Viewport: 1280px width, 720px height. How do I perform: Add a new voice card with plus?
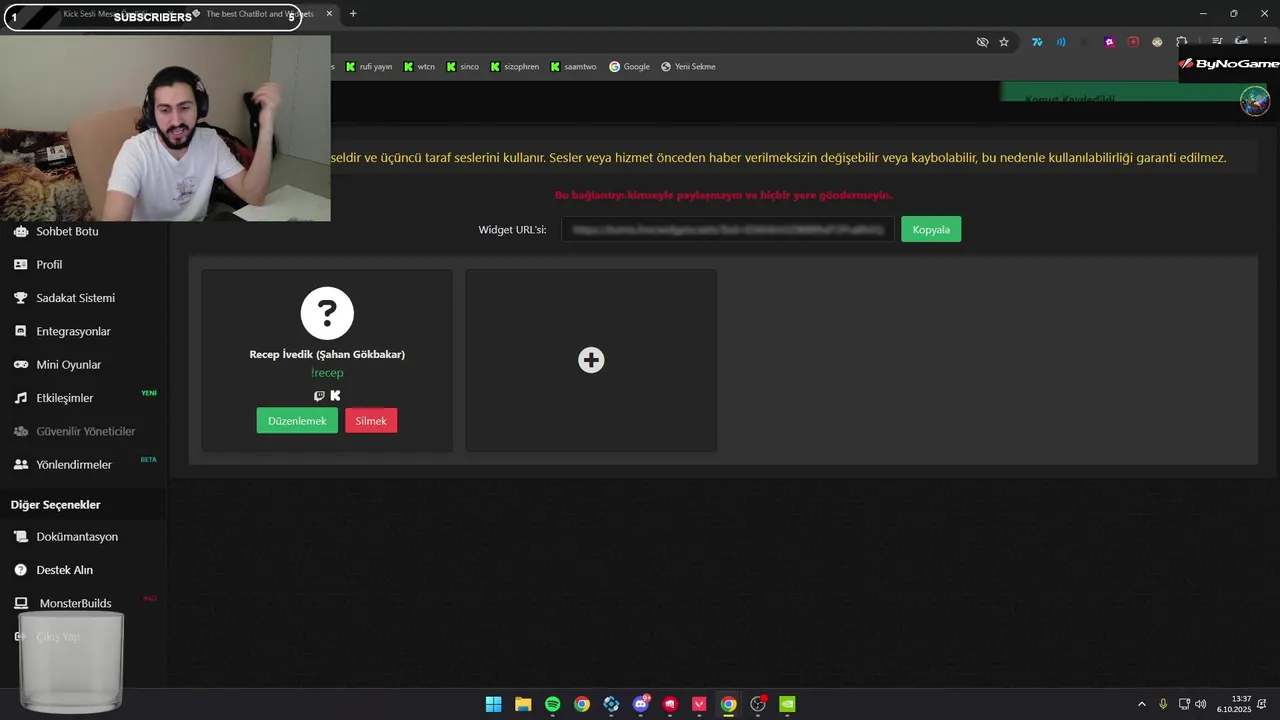[591, 360]
